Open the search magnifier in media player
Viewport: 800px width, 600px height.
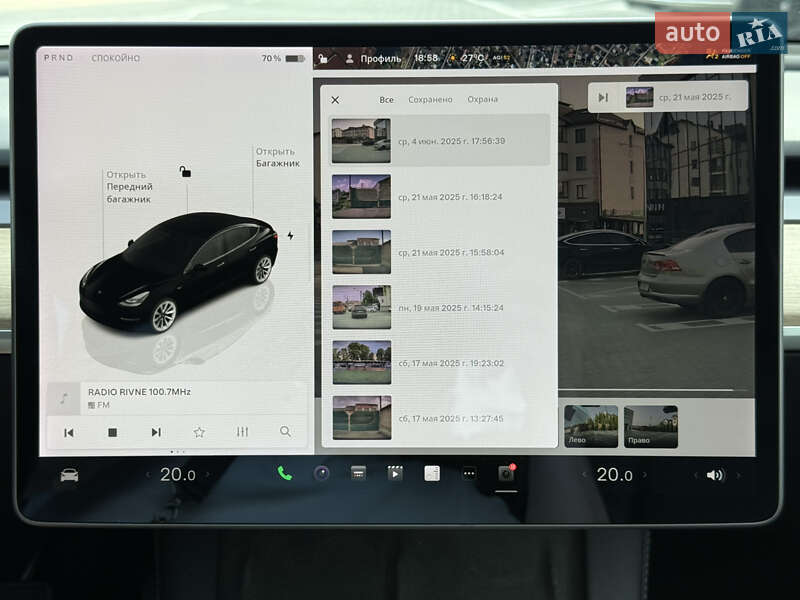click(286, 433)
